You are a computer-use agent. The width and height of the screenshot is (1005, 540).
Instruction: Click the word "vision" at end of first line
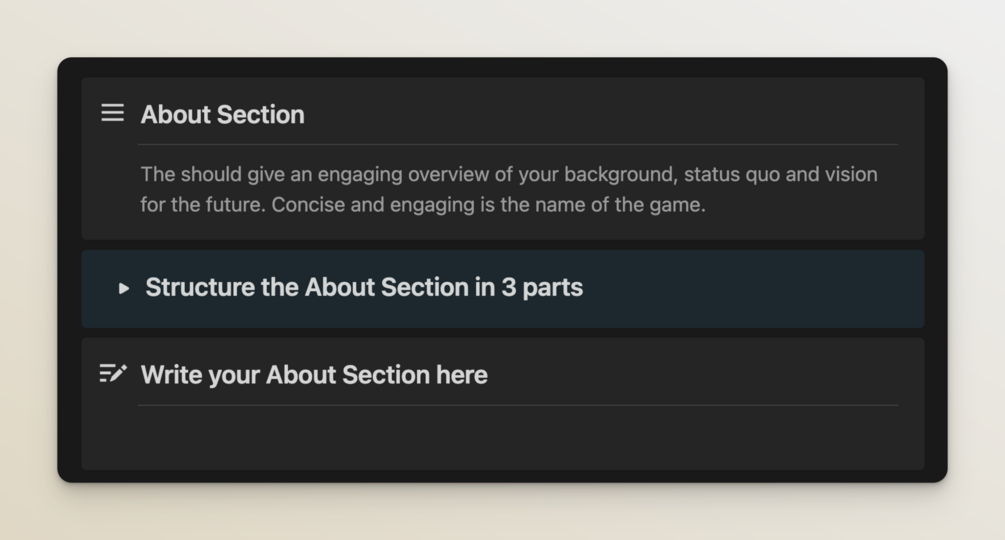click(x=851, y=174)
